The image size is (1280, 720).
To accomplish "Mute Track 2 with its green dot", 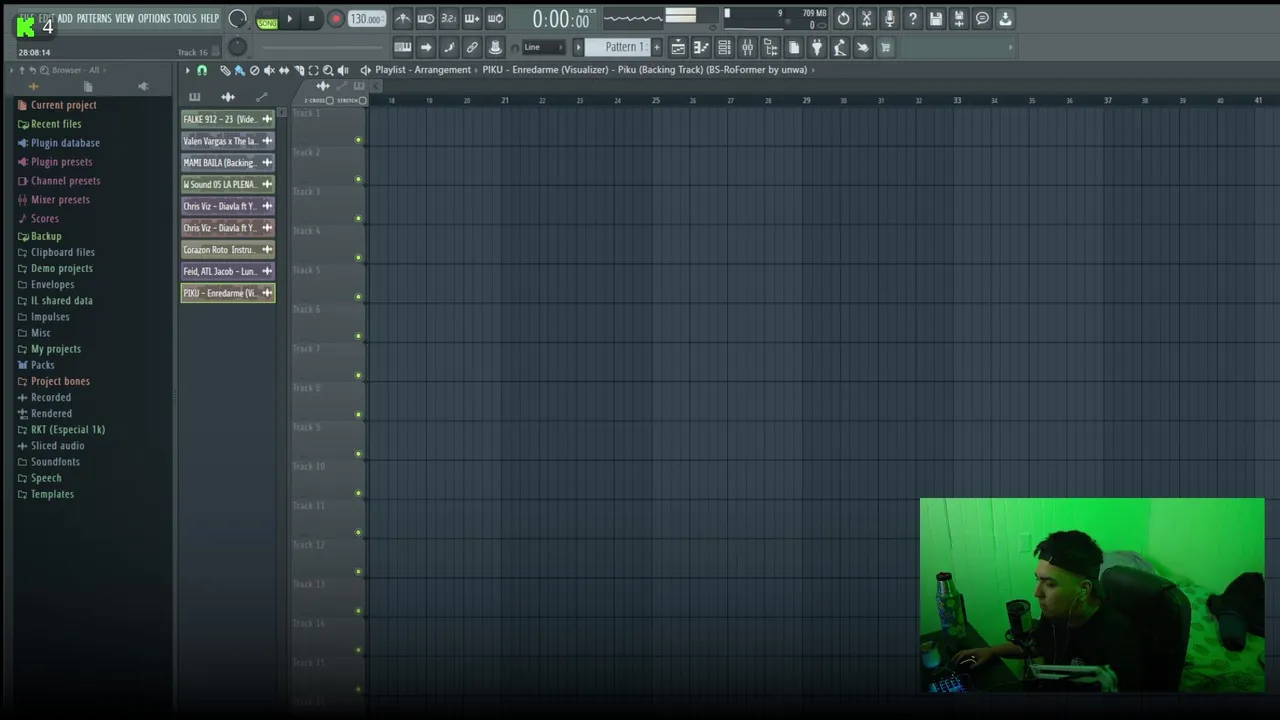I will tap(358, 179).
